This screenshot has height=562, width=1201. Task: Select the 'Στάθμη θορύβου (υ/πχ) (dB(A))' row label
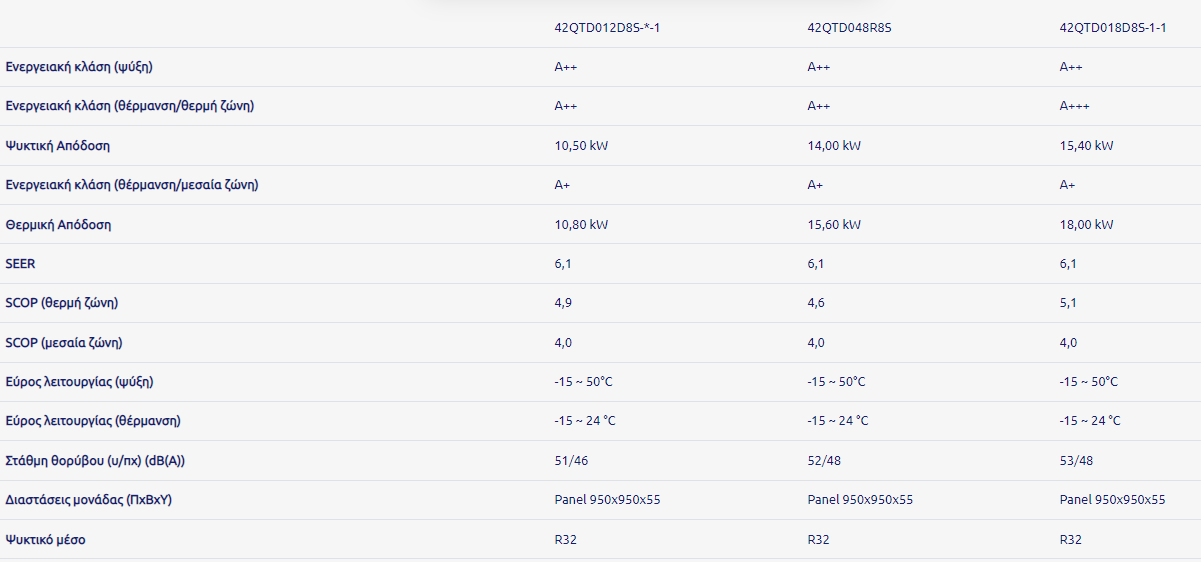95,461
